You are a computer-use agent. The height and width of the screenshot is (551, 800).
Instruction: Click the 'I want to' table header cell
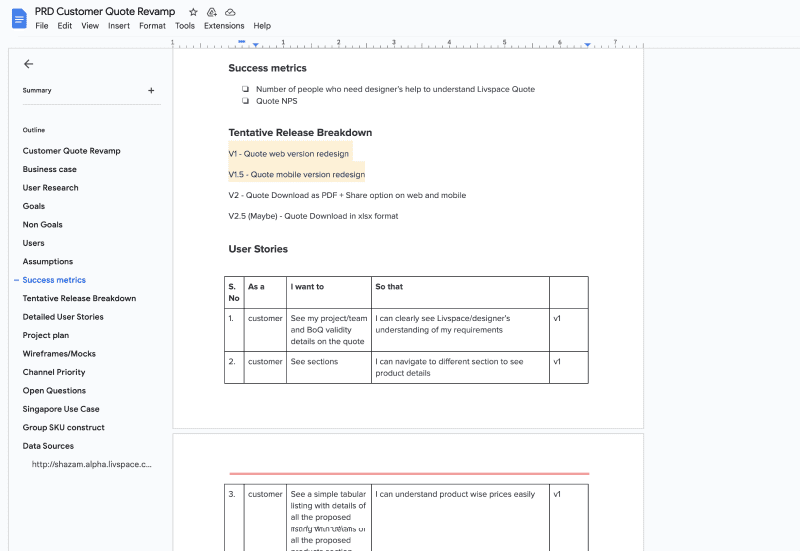coord(329,292)
